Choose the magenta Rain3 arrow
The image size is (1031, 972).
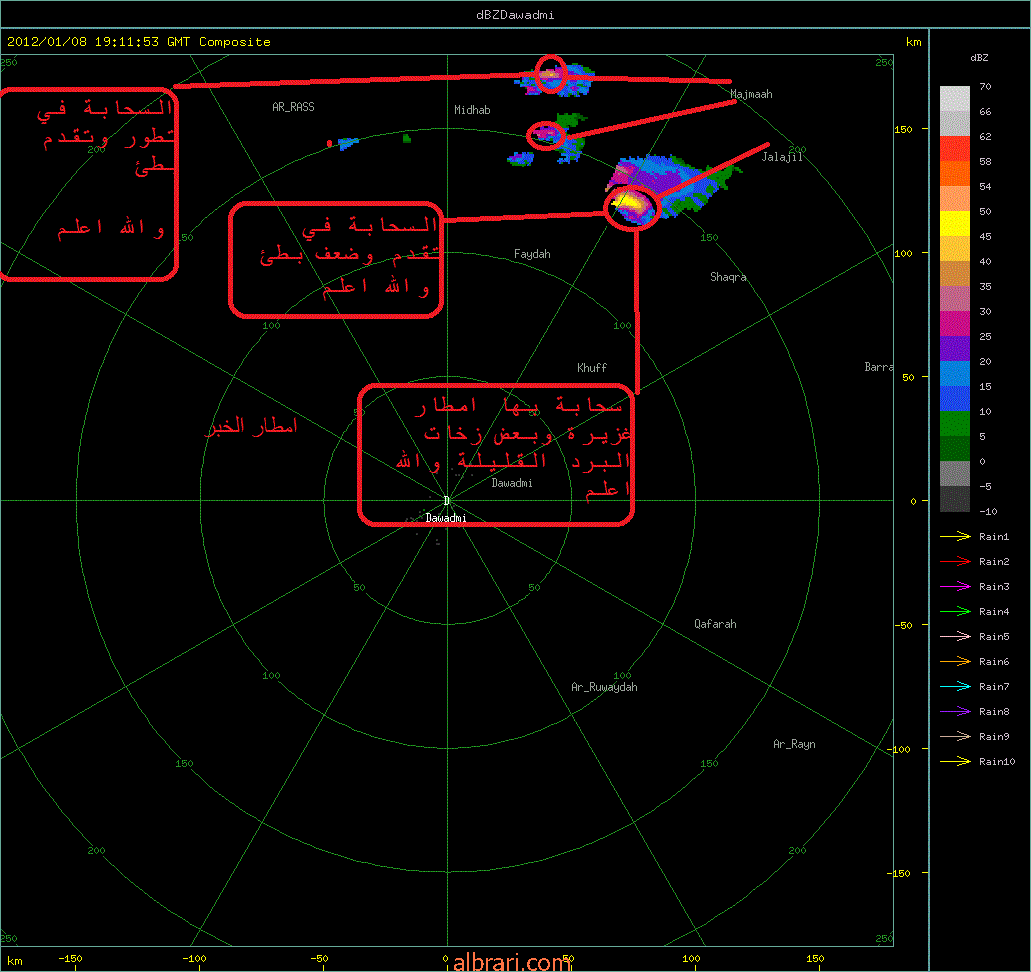pyautogui.click(x=955, y=587)
